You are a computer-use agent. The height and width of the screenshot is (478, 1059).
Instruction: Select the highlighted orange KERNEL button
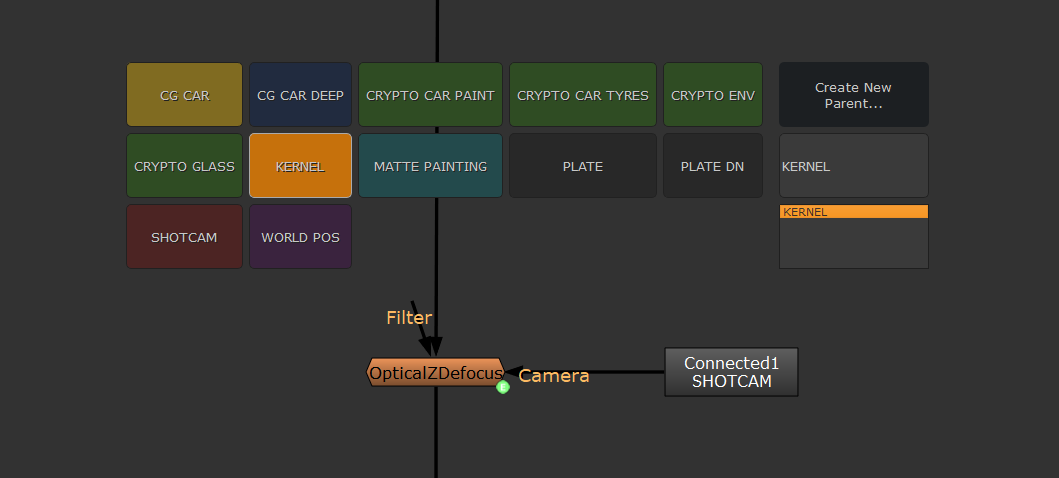(300, 166)
